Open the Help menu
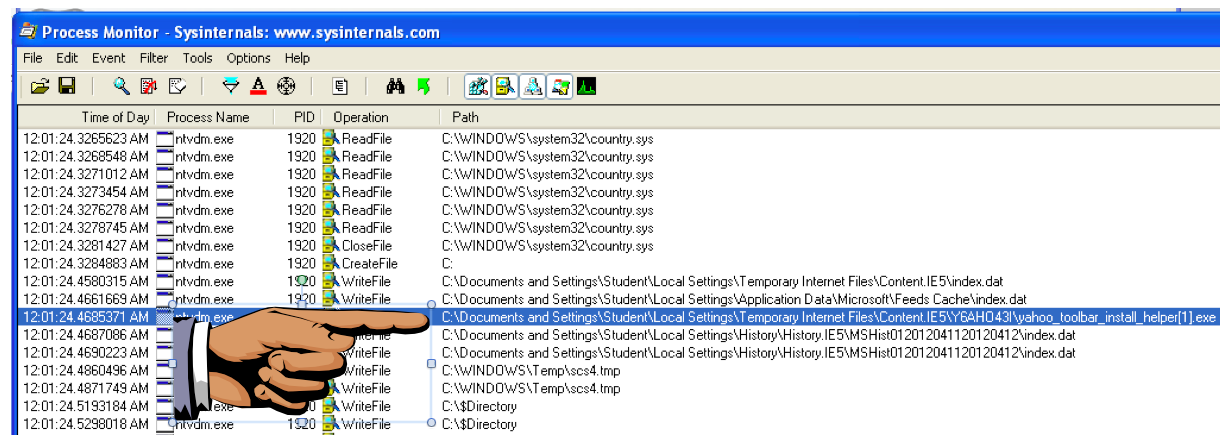 point(297,58)
